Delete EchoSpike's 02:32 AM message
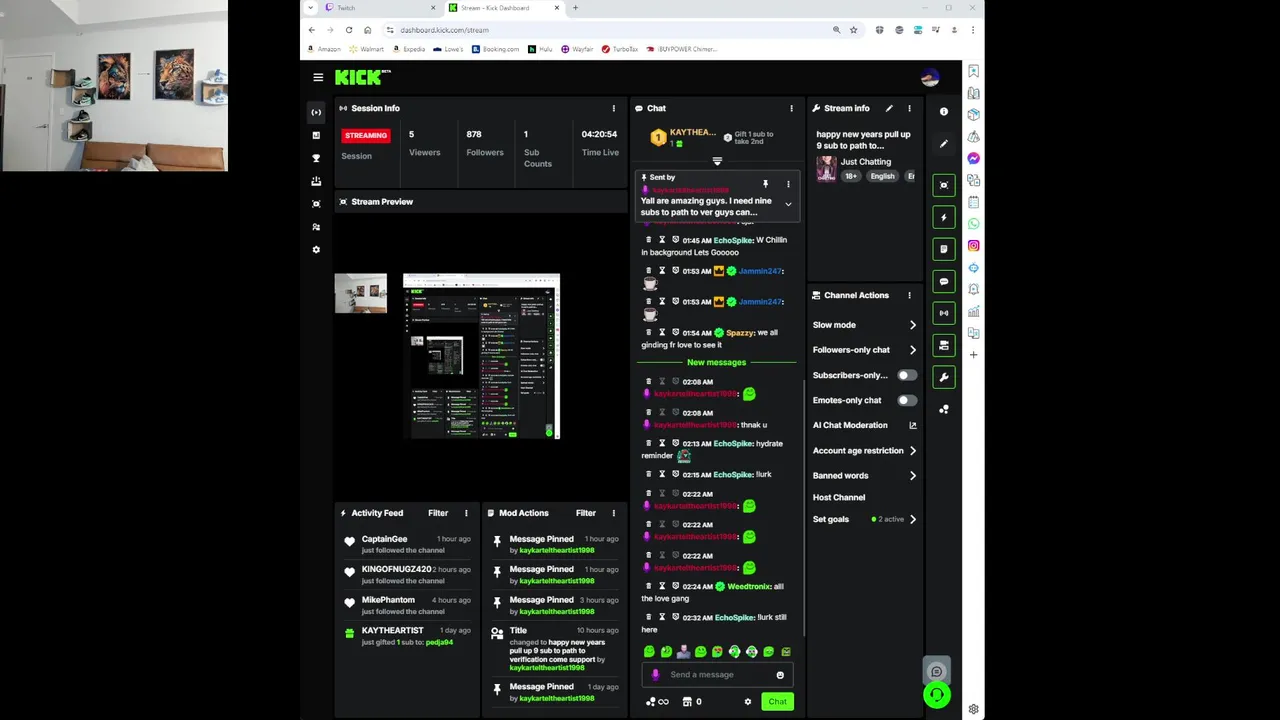The height and width of the screenshot is (720, 1280). pos(648,617)
